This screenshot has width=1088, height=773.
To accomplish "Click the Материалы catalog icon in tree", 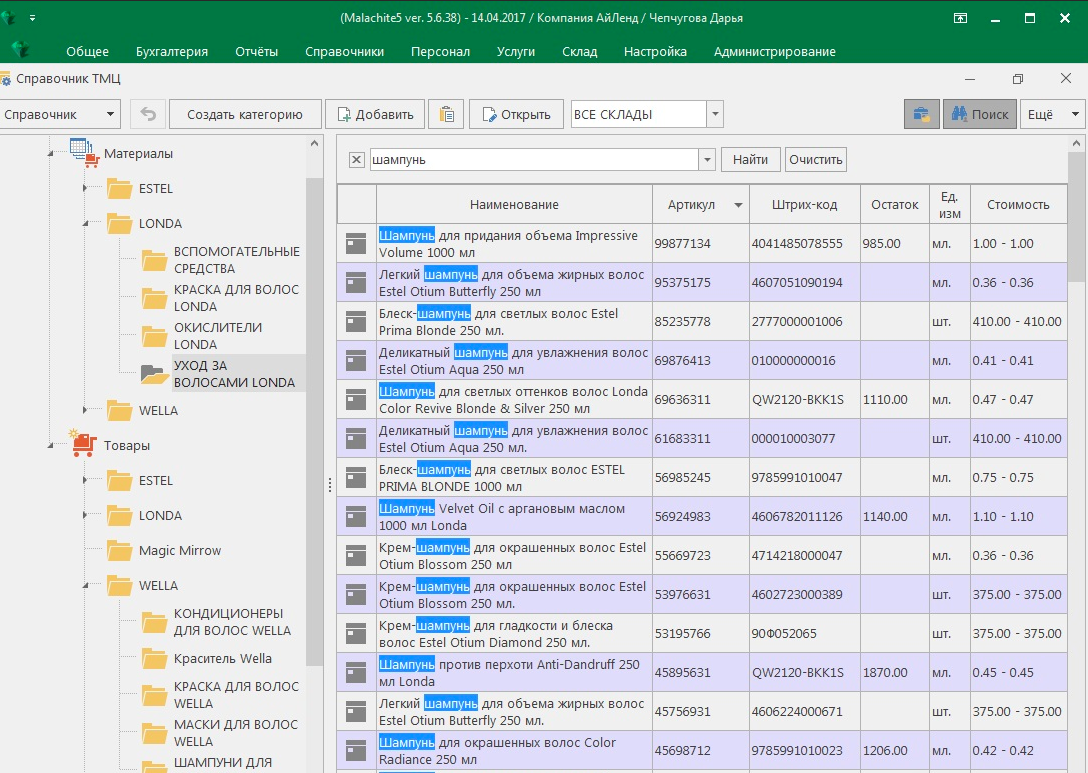I will [x=84, y=153].
